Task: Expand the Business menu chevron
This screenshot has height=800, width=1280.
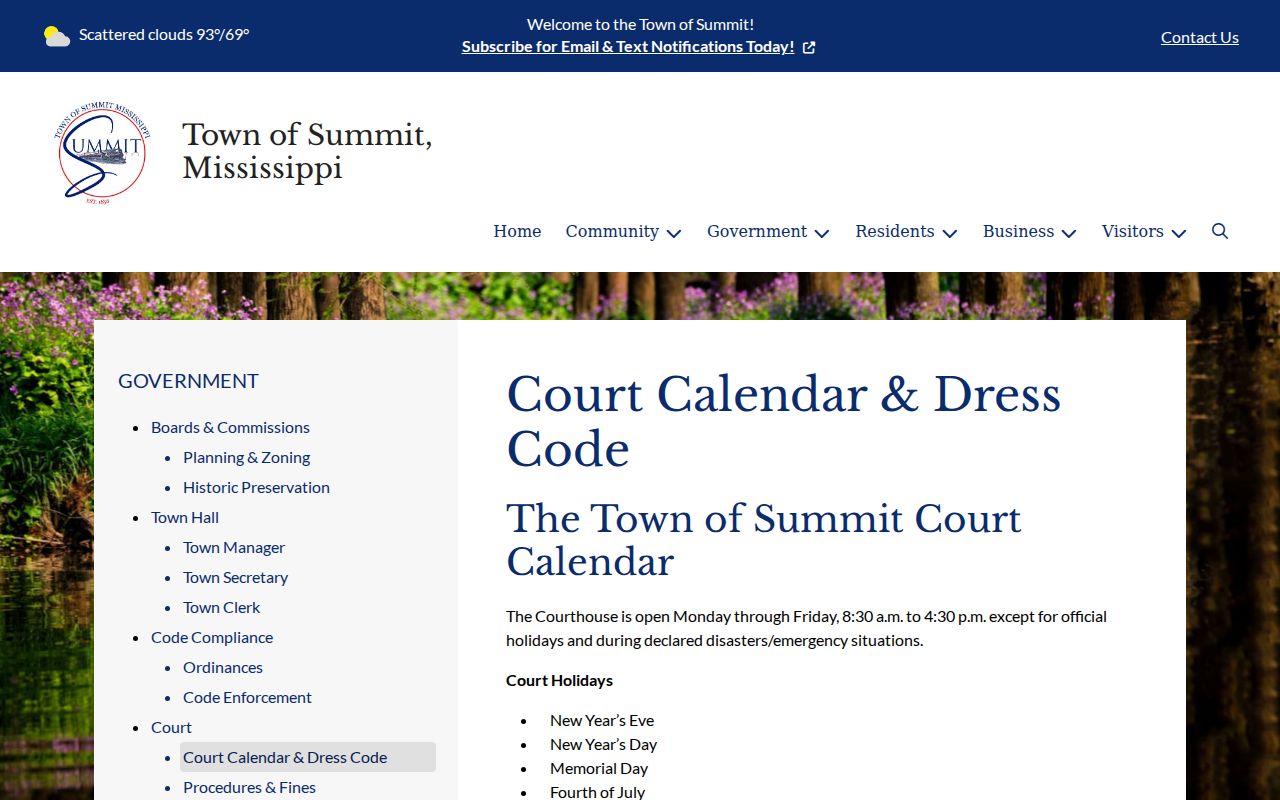Action: point(1069,233)
